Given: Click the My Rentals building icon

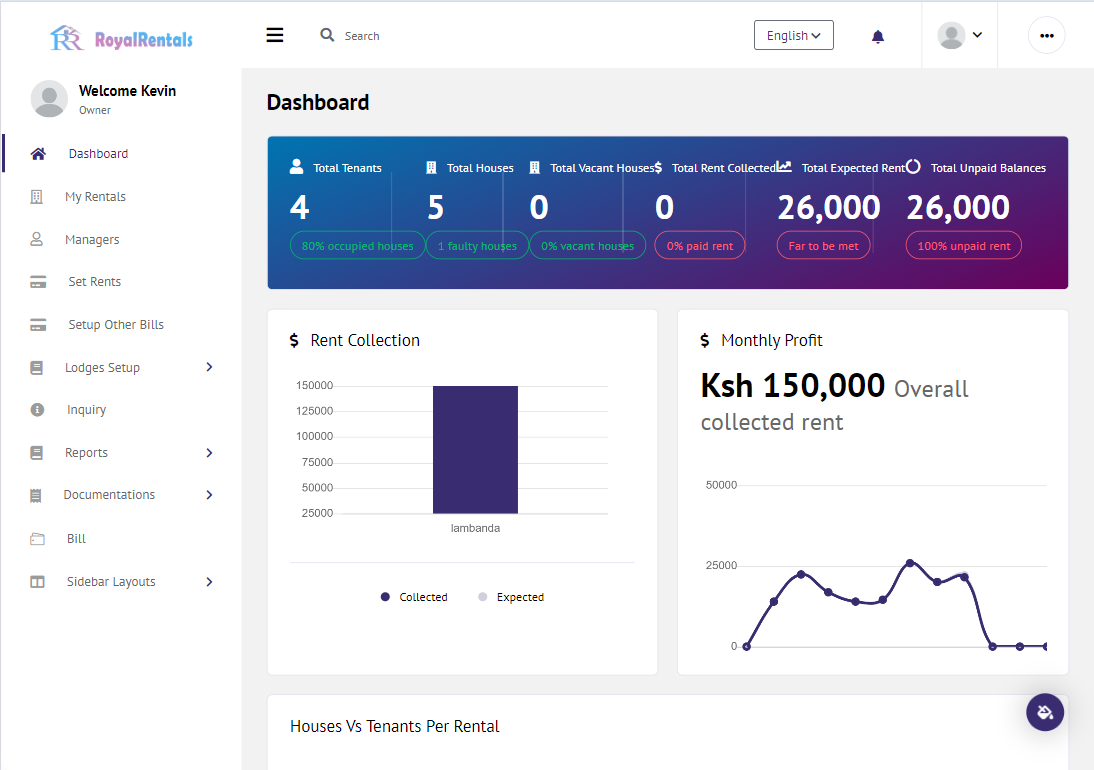Looking at the screenshot, I should pyautogui.click(x=37, y=197).
